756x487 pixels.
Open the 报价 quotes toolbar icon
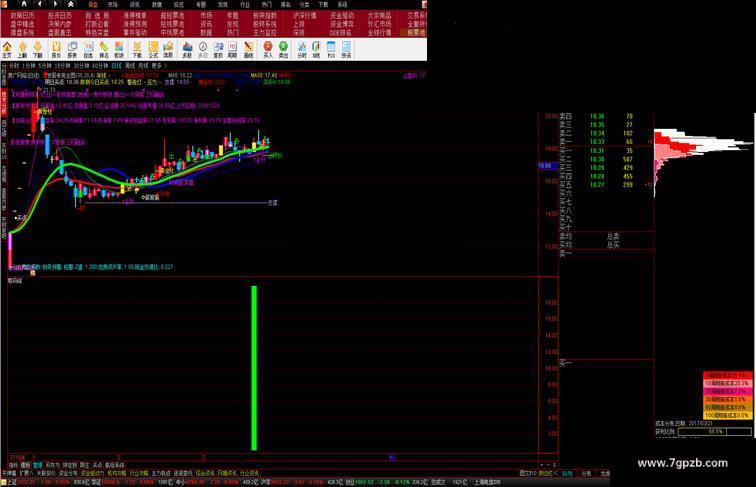[x=56, y=50]
